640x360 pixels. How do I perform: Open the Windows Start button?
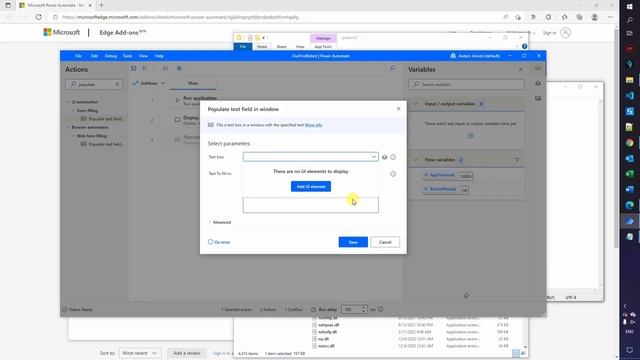click(629, 7)
